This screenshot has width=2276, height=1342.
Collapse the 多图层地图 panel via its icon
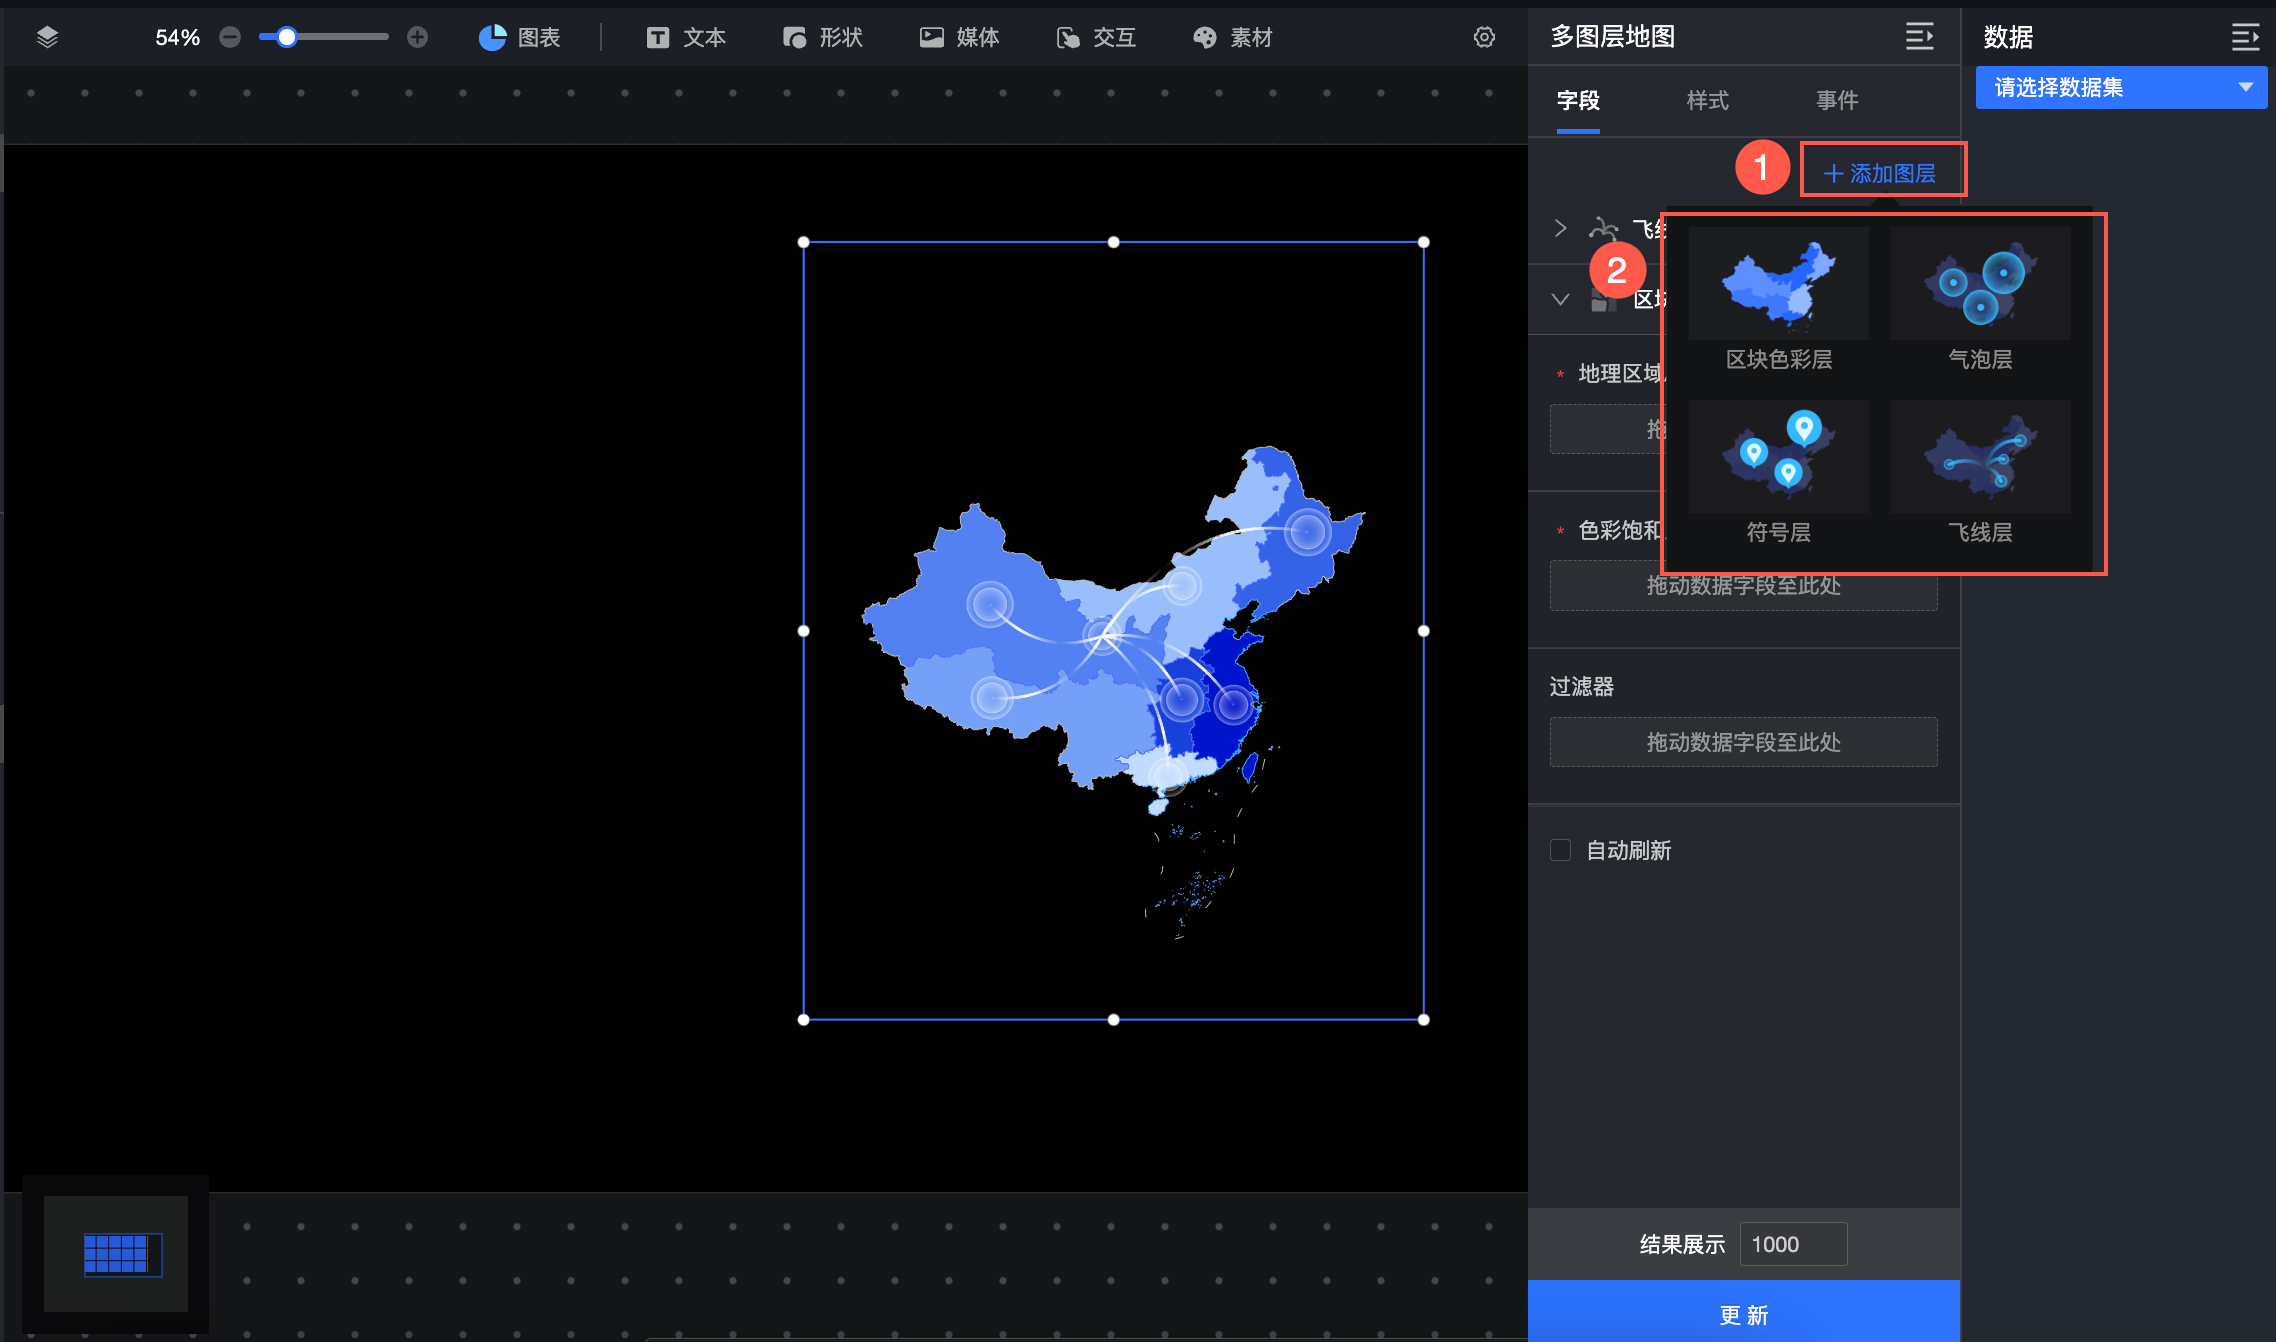point(1919,37)
